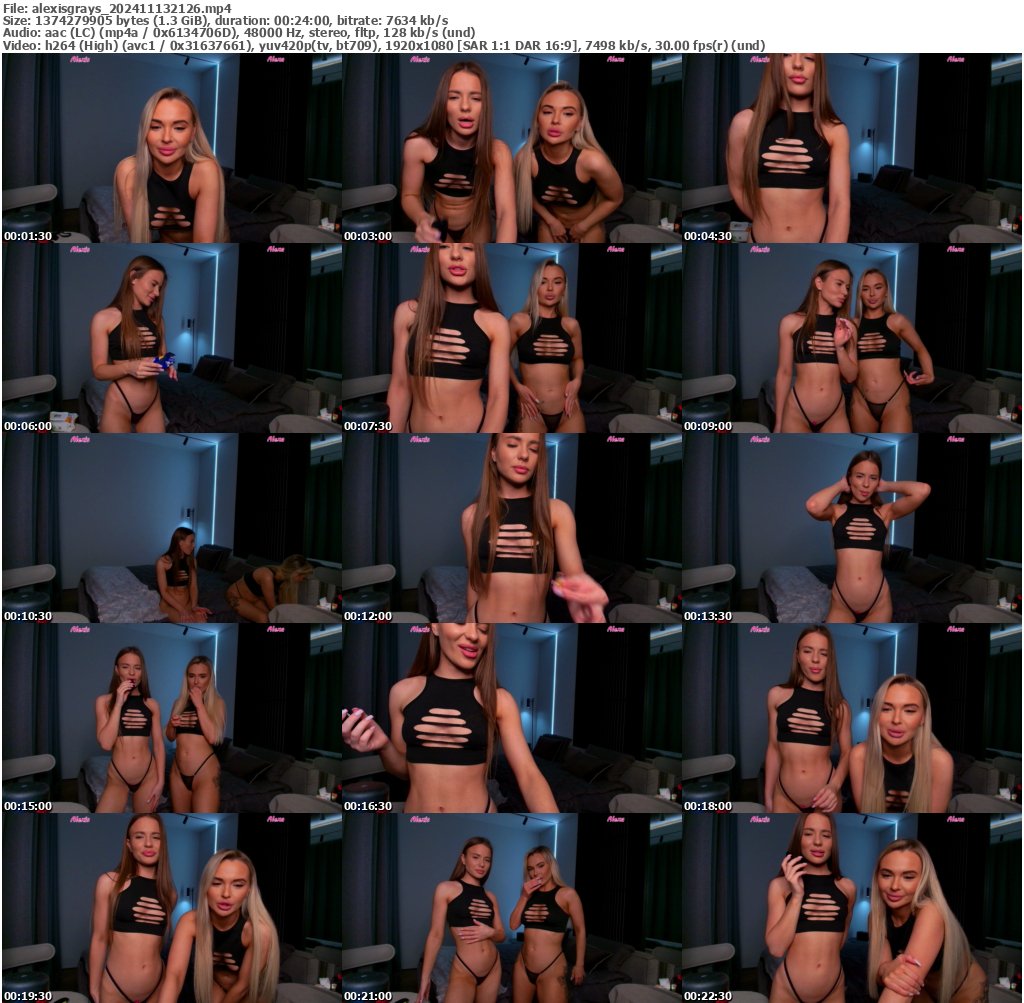
Task: Open the thumbnail at timestamp 00:12:00
Action: (x=511, y=525)
